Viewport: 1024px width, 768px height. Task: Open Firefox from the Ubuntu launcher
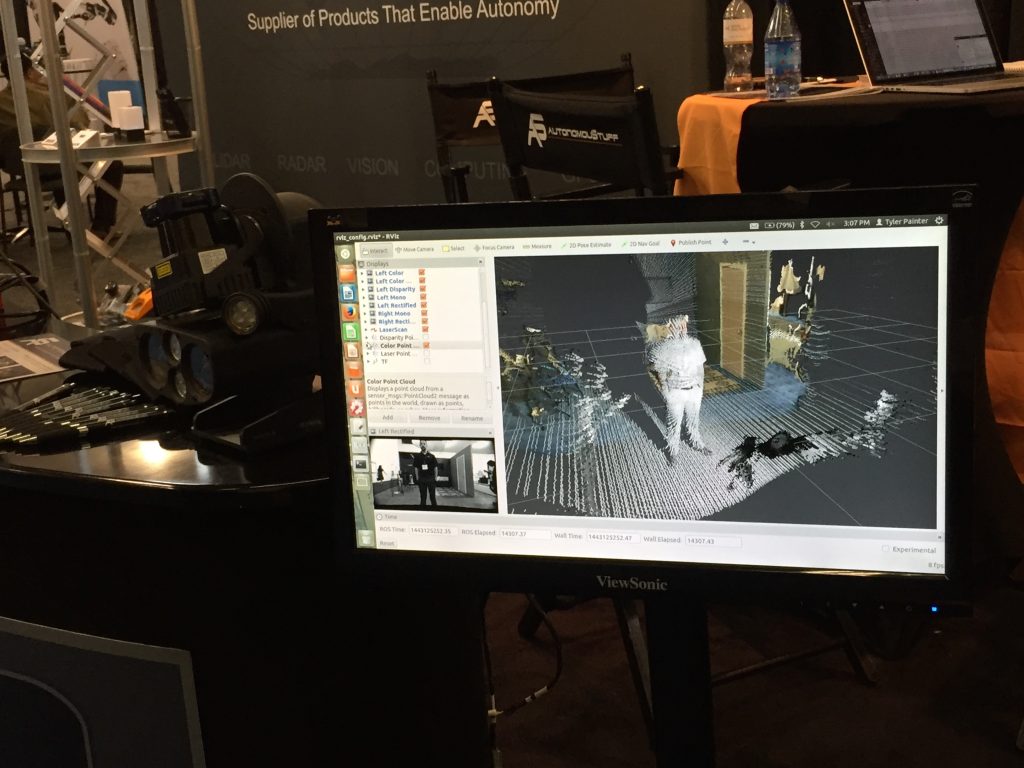349,313
